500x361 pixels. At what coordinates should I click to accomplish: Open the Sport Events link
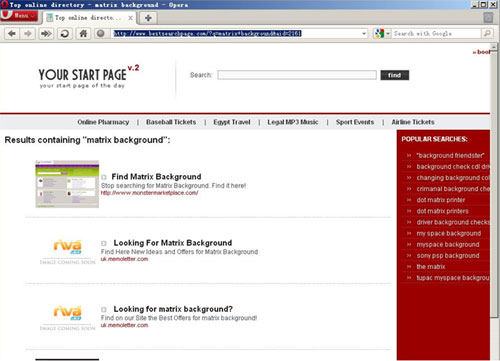[x=355, y=122]
